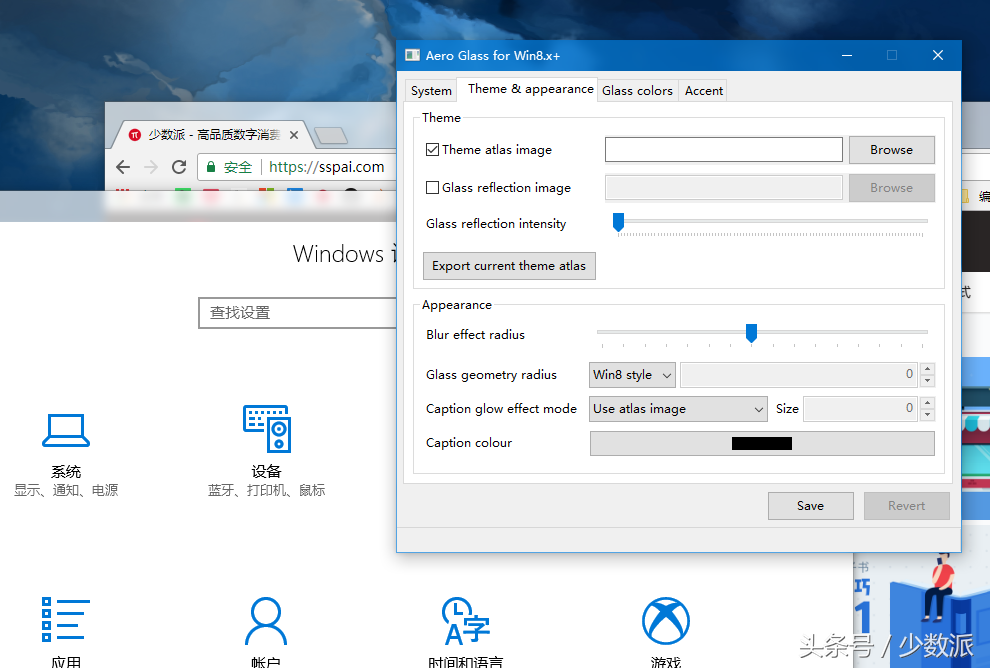Expand the Win8 style geometry dropdown
This screenshot has height=668, width=990.
click(632, 375)
